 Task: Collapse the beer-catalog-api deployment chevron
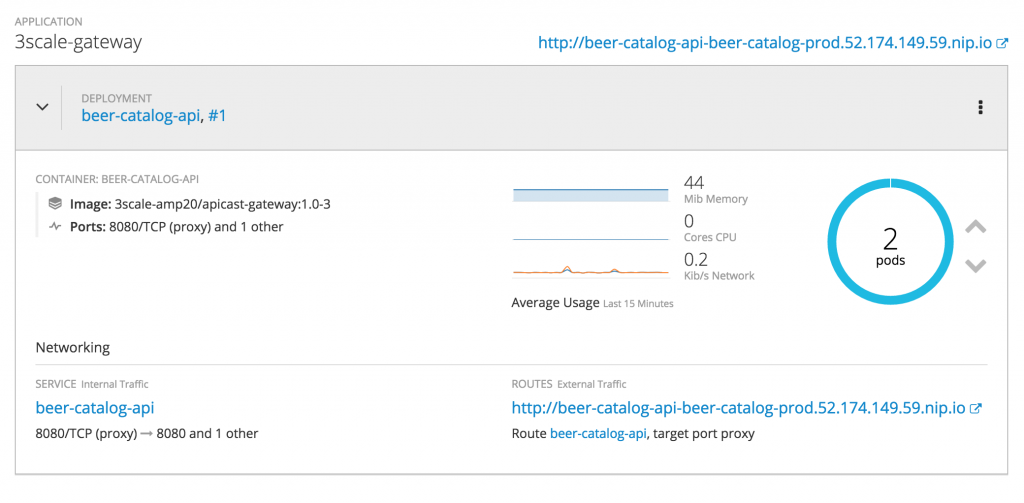pos(42,107)
